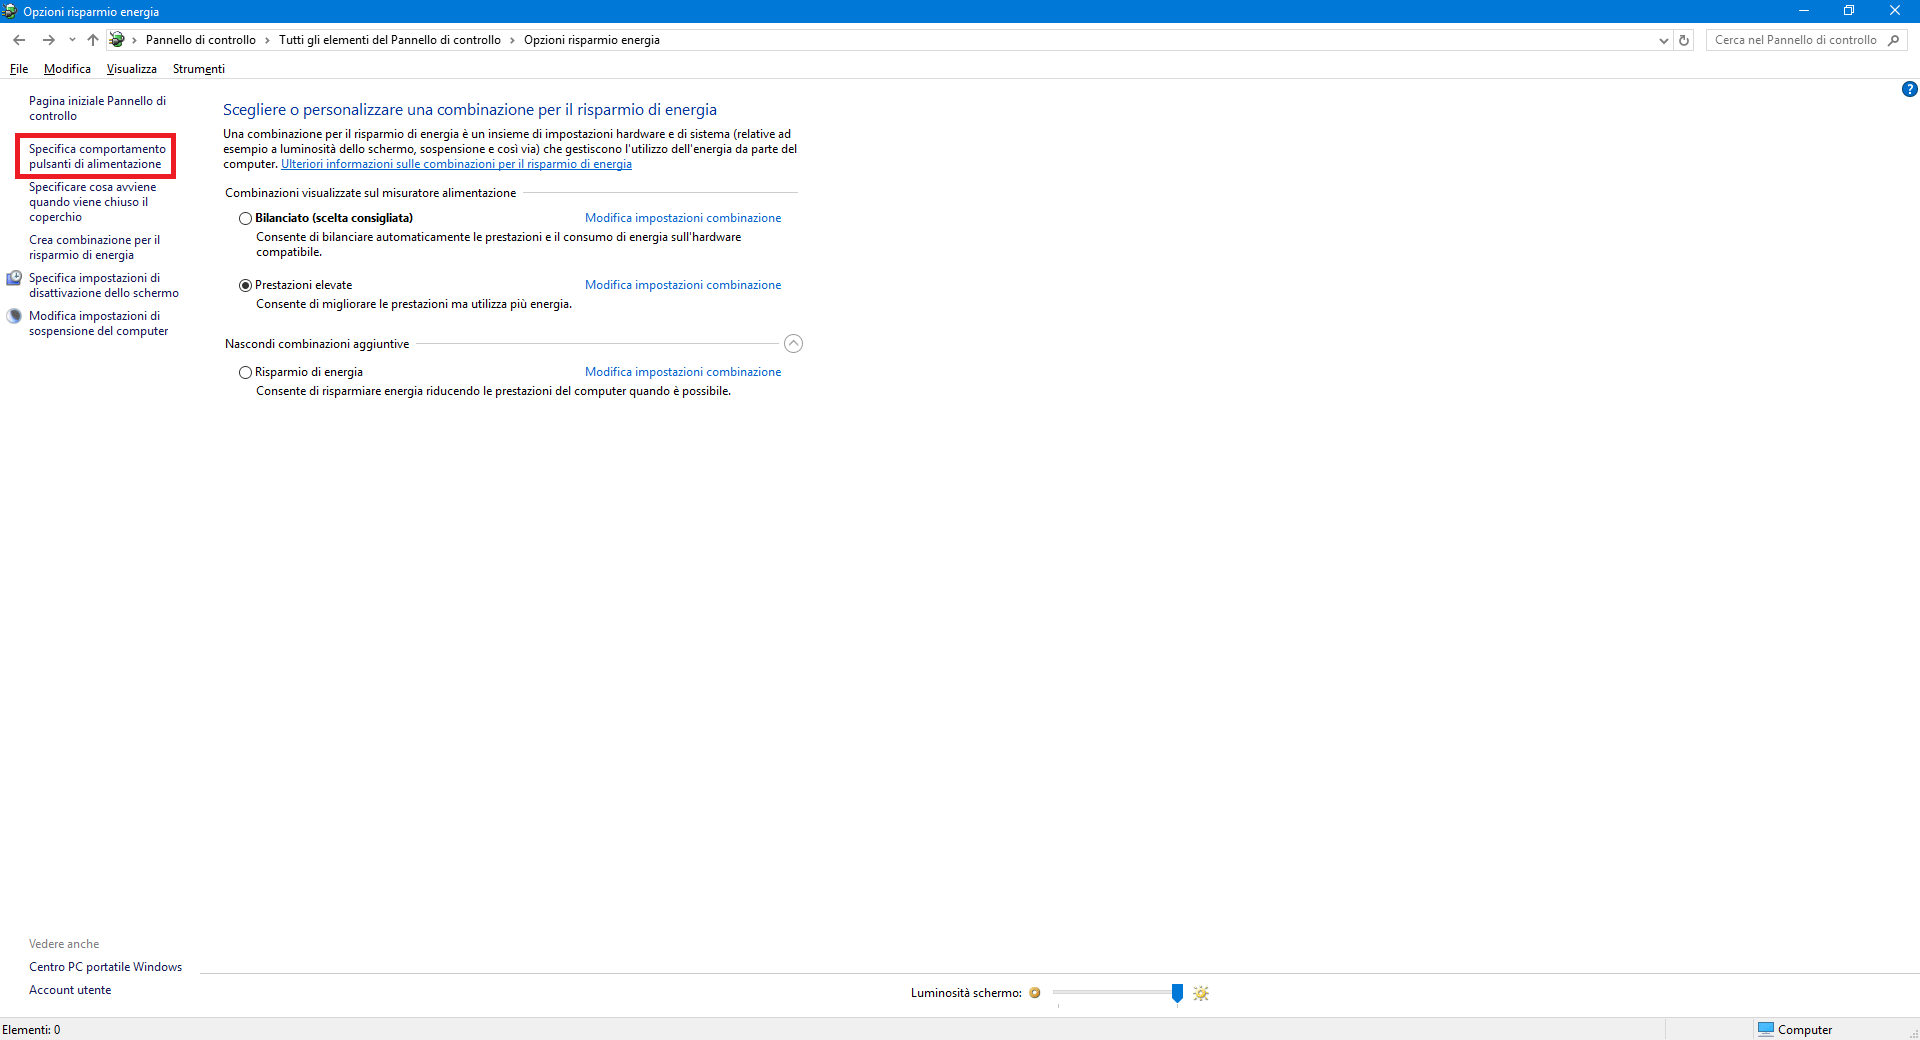Click Modifica impostazioni combinazione for Bilanciato
This screenshot has width=1920, height=1040.
[x=683, y=218]
